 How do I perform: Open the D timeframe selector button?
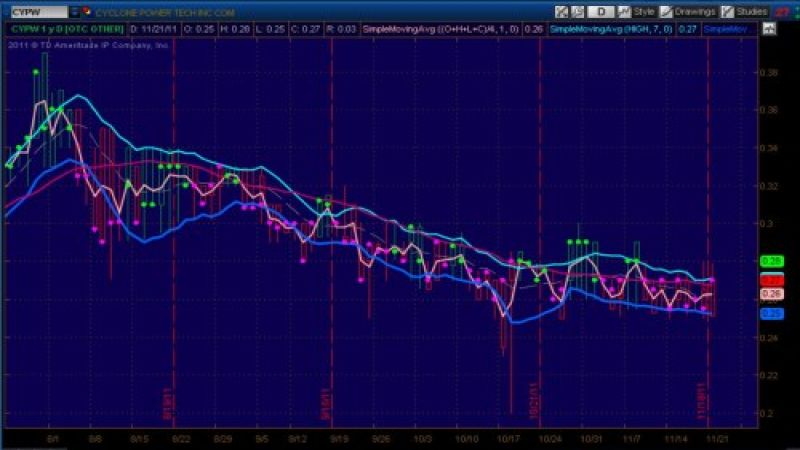601,12
